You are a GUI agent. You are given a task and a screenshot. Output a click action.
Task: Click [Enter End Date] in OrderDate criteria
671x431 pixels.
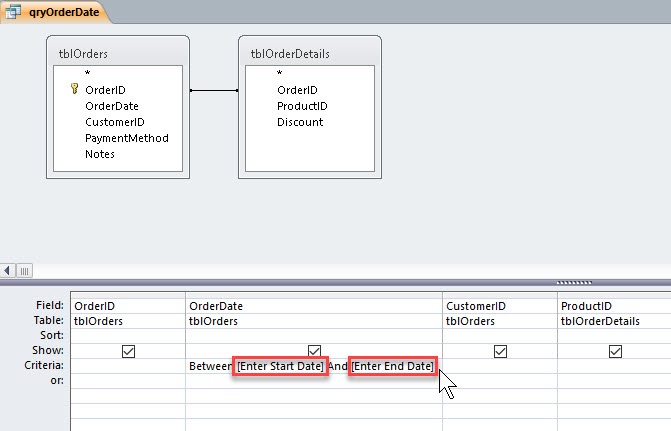point(392,366)
